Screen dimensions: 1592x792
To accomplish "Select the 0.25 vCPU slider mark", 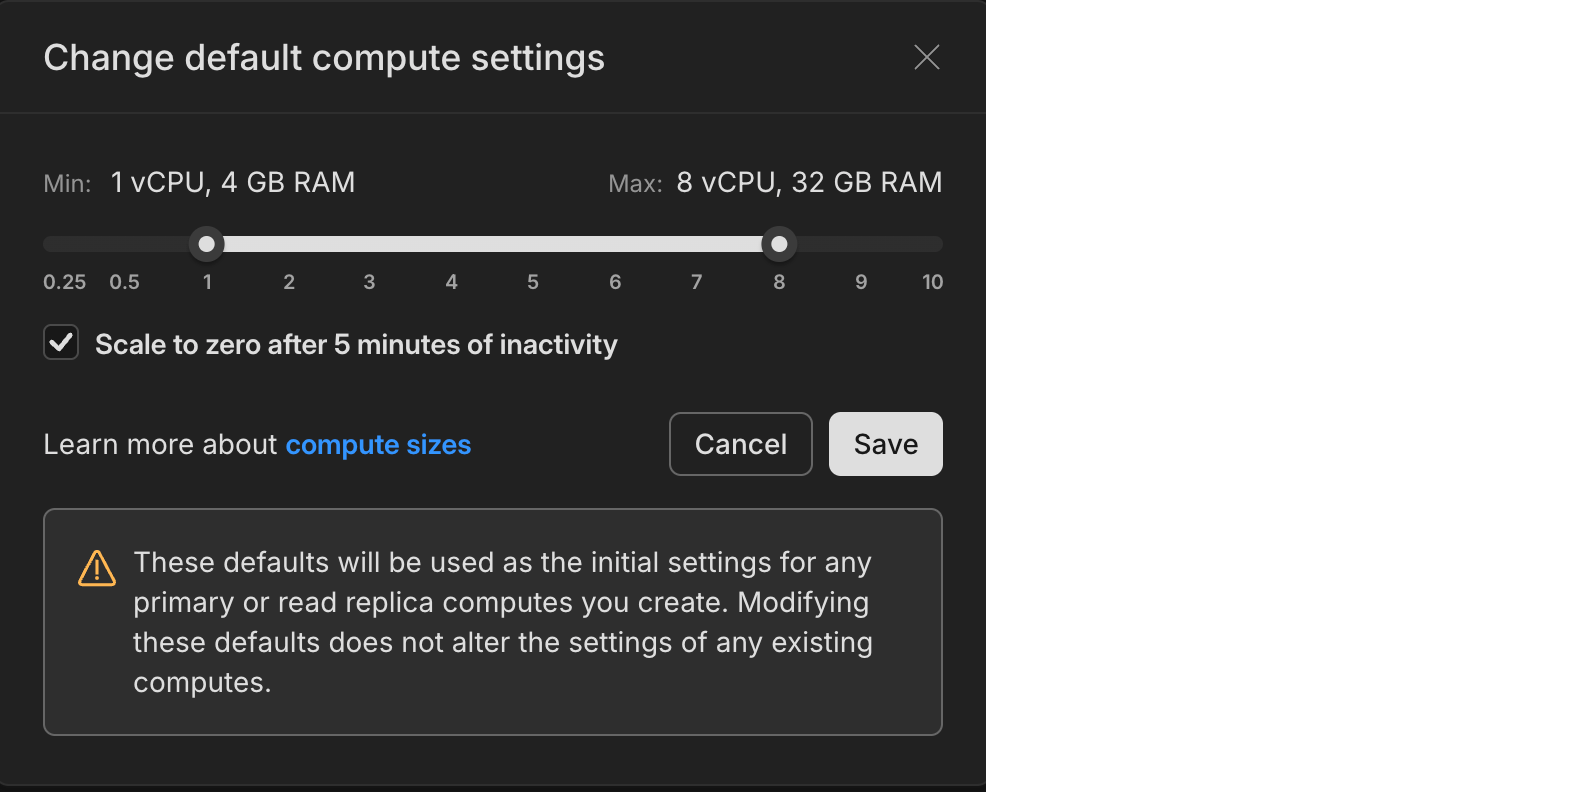I will [63, 282].
